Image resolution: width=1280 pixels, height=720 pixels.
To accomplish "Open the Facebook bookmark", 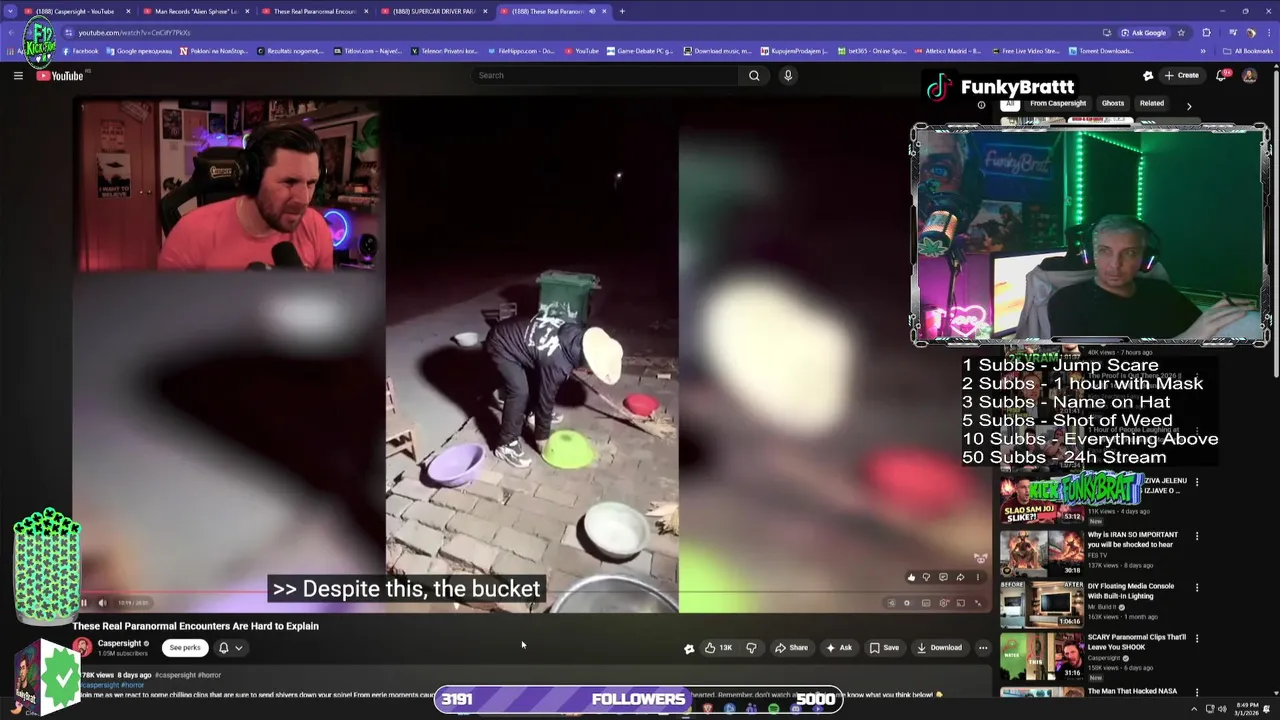I will pos(80,51).
